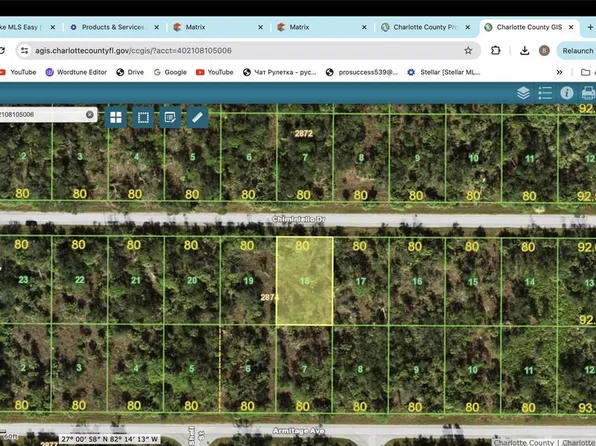
Task: Open the notes and draw tool
Action: click(170, 117)
